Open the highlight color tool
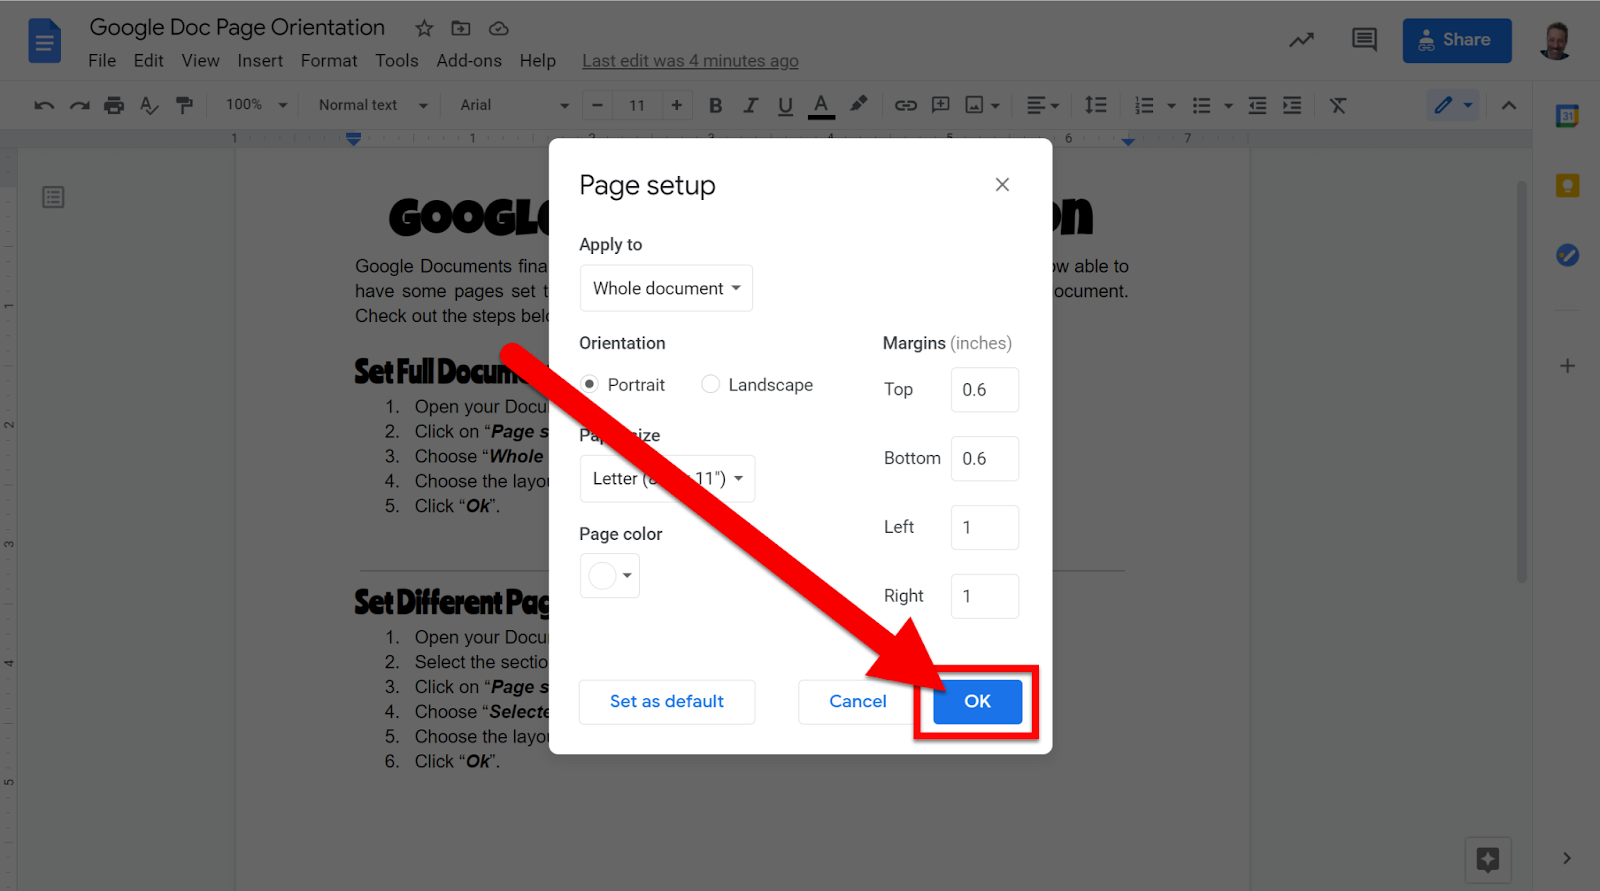Image resolution: width=1600 pixels, height=891 pixels. (858, 104)
